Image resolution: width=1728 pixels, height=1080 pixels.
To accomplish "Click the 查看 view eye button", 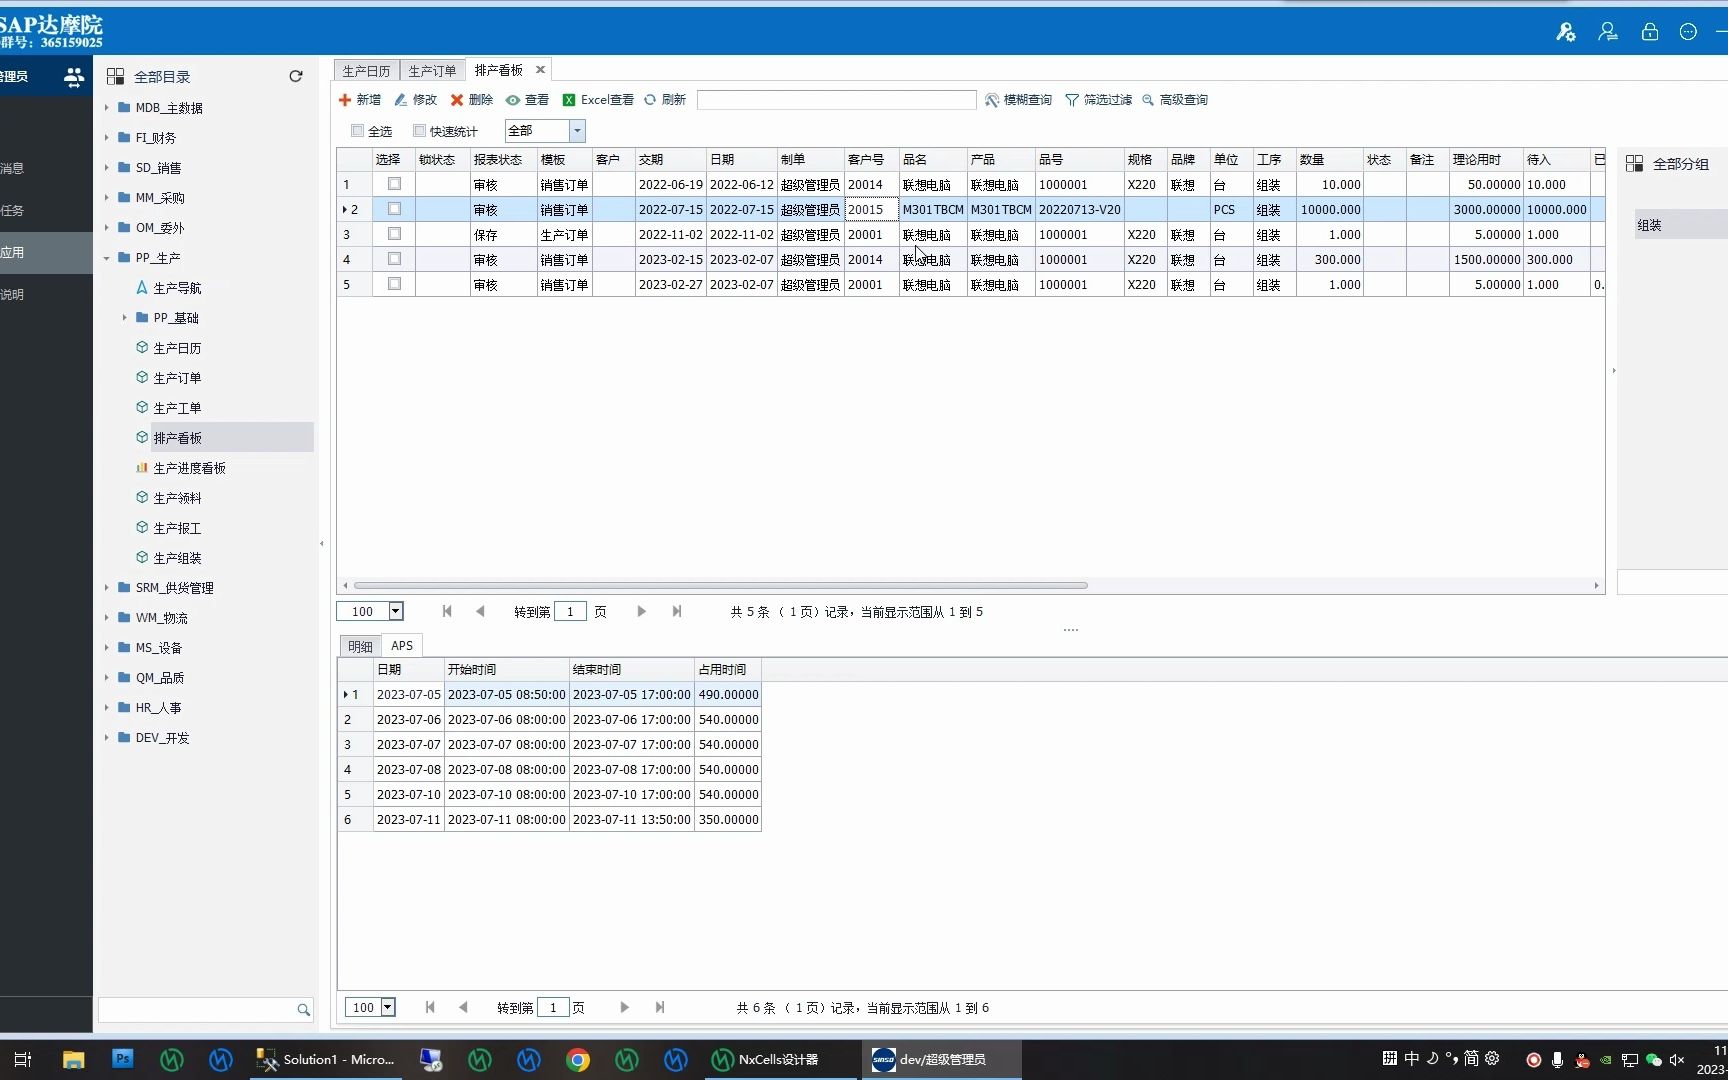I will (528, 100).
